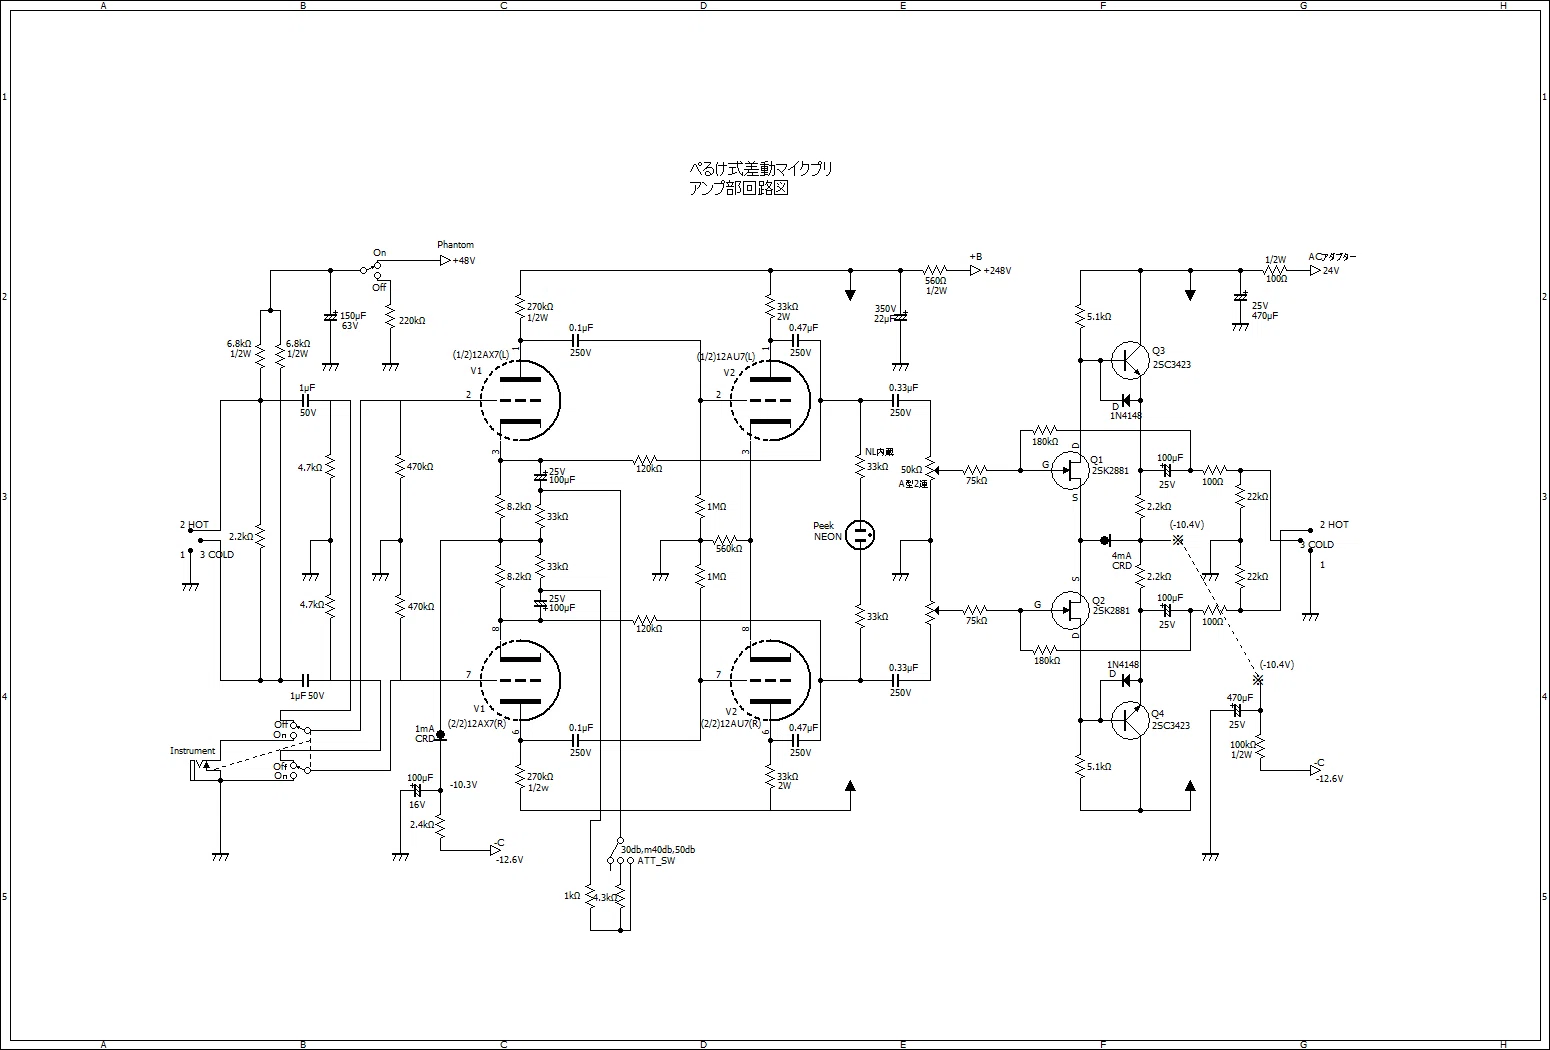
Task: Click the +B +248V terminal arrow
Action: pyautogui.click(x=975, y=270)
